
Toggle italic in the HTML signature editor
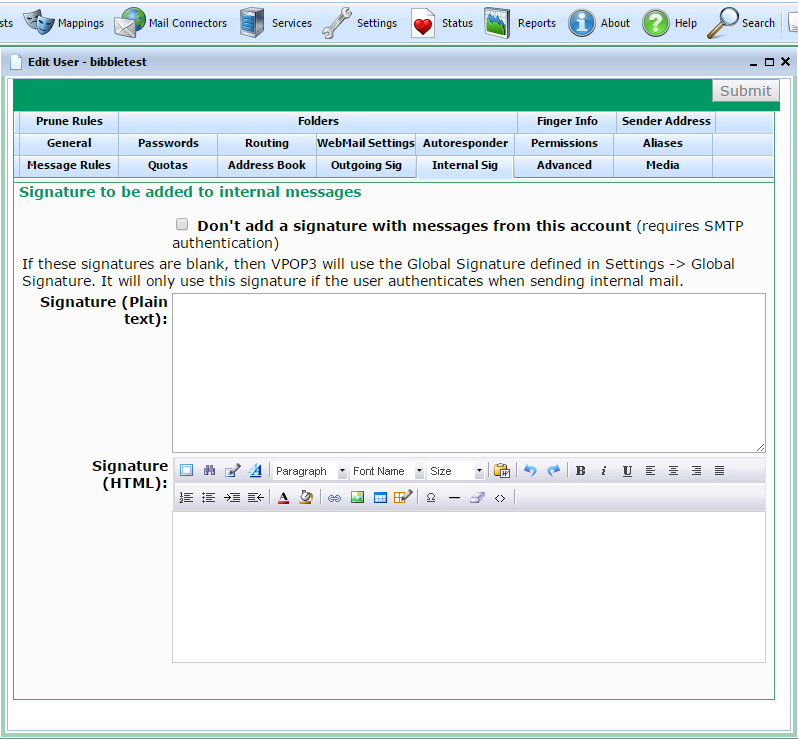(x=603, y=471)
